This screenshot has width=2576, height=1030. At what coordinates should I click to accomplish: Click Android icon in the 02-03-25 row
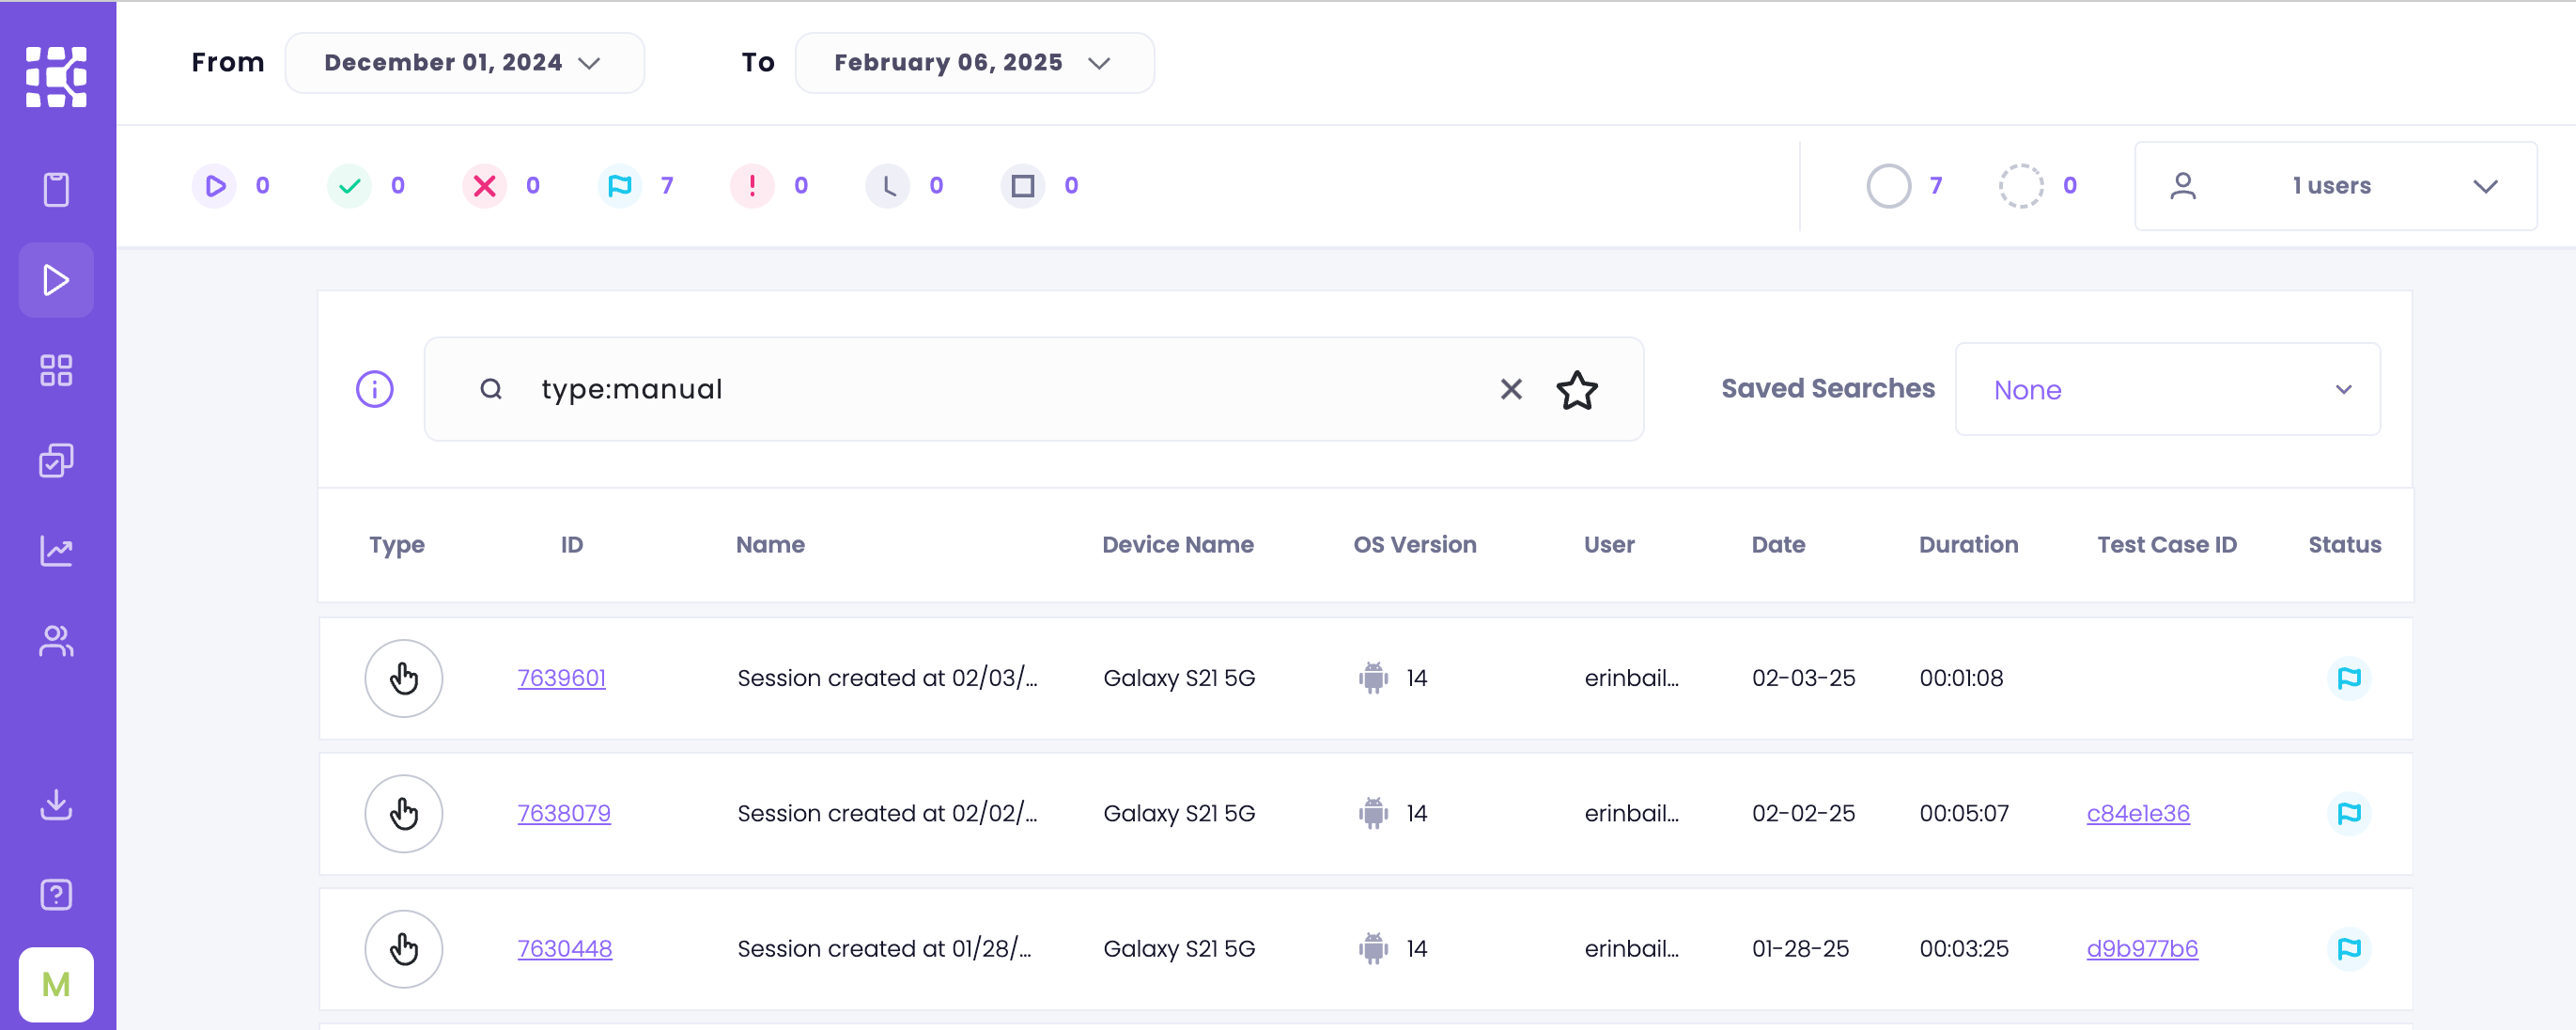(1373, 678)
